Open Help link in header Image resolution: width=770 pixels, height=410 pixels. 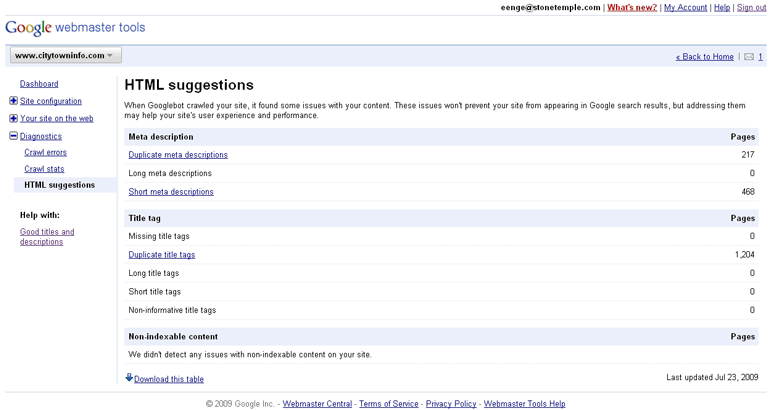tap(721, 7)
